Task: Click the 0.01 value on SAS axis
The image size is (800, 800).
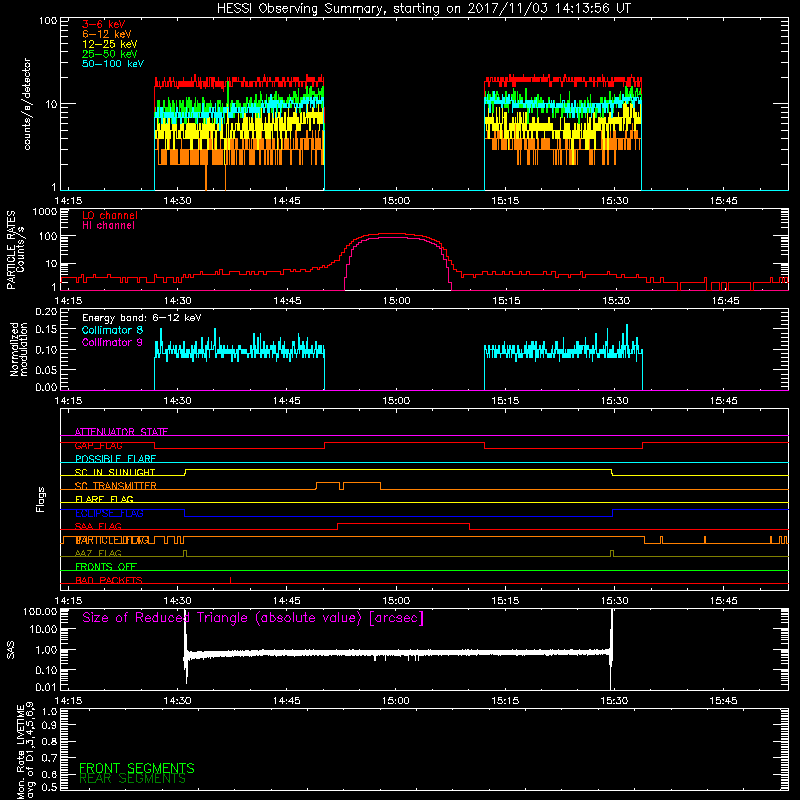Action: click(x=46, y=687)
